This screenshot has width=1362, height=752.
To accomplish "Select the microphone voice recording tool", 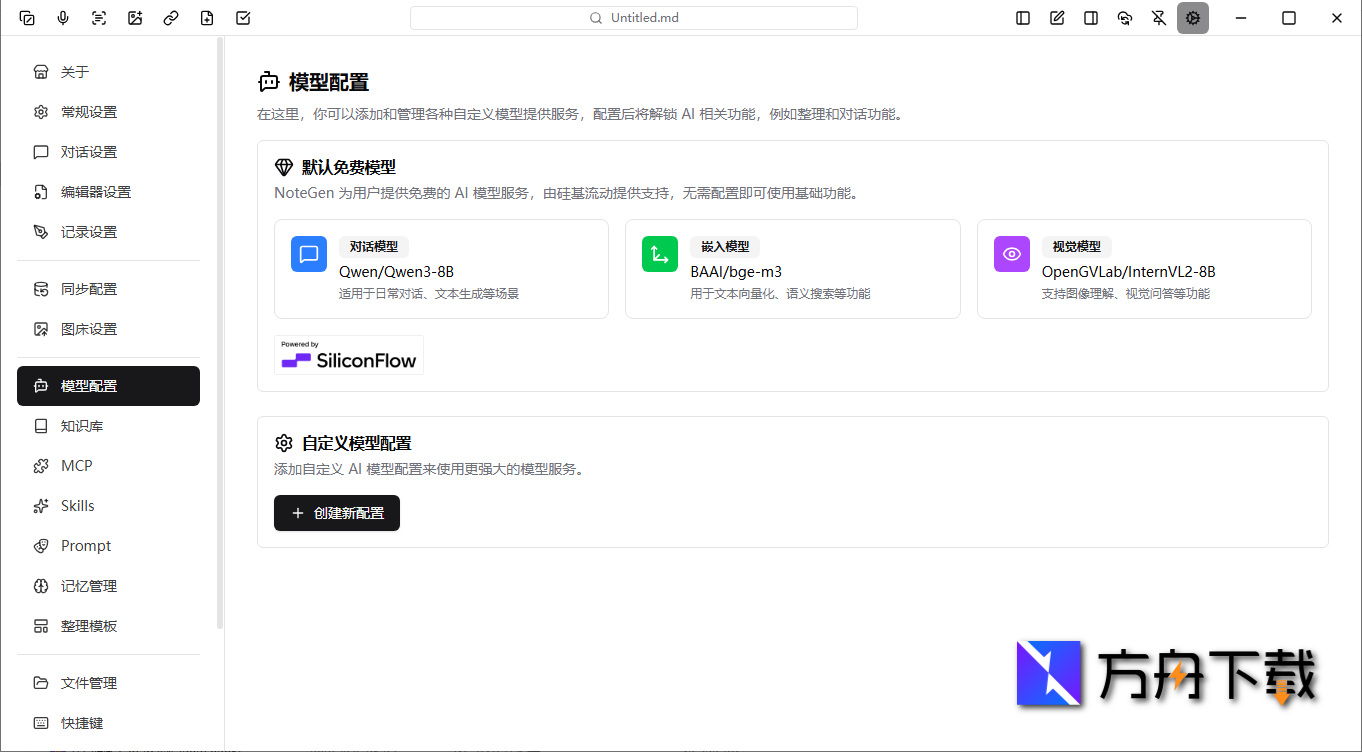I will 63,17.
